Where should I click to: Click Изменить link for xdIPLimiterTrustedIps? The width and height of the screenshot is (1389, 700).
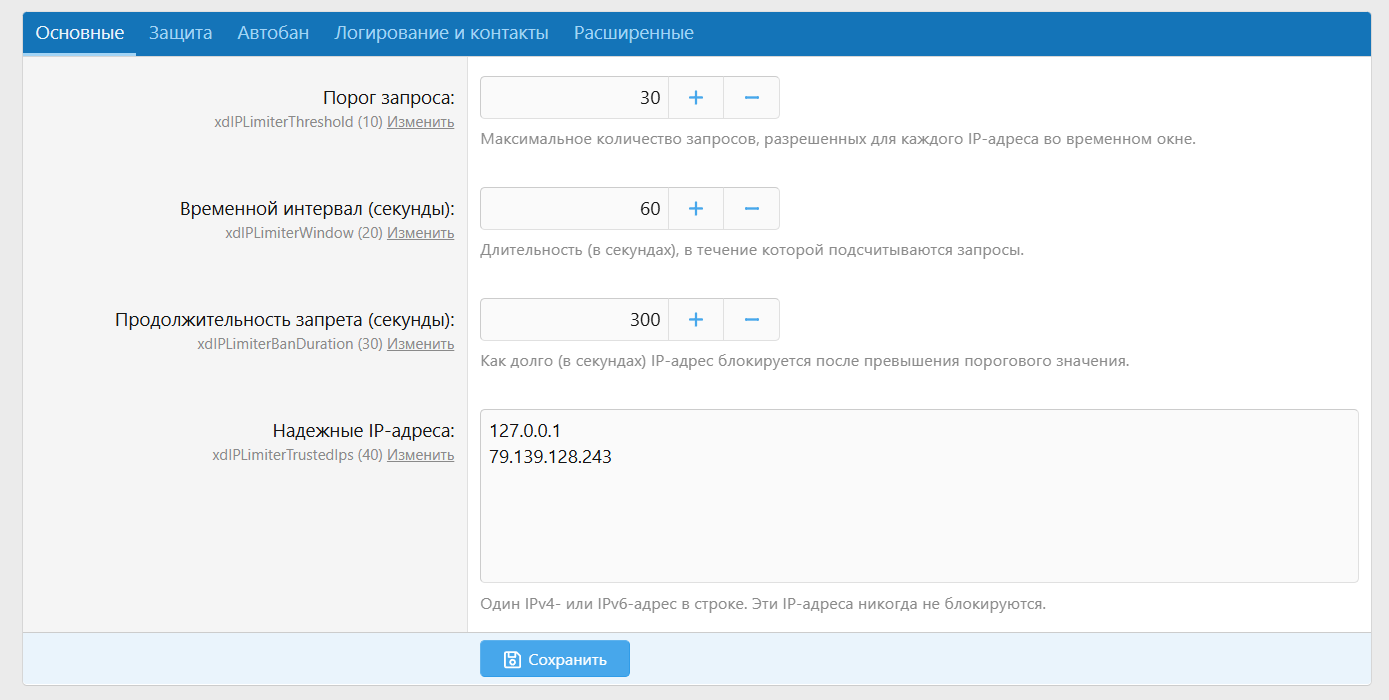[x=420, y=455]
